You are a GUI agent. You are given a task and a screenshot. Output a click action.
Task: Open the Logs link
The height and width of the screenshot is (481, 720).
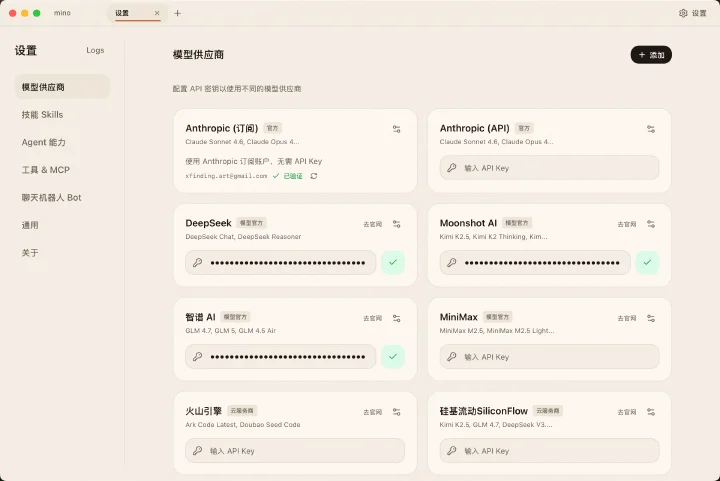coord(95,50)
